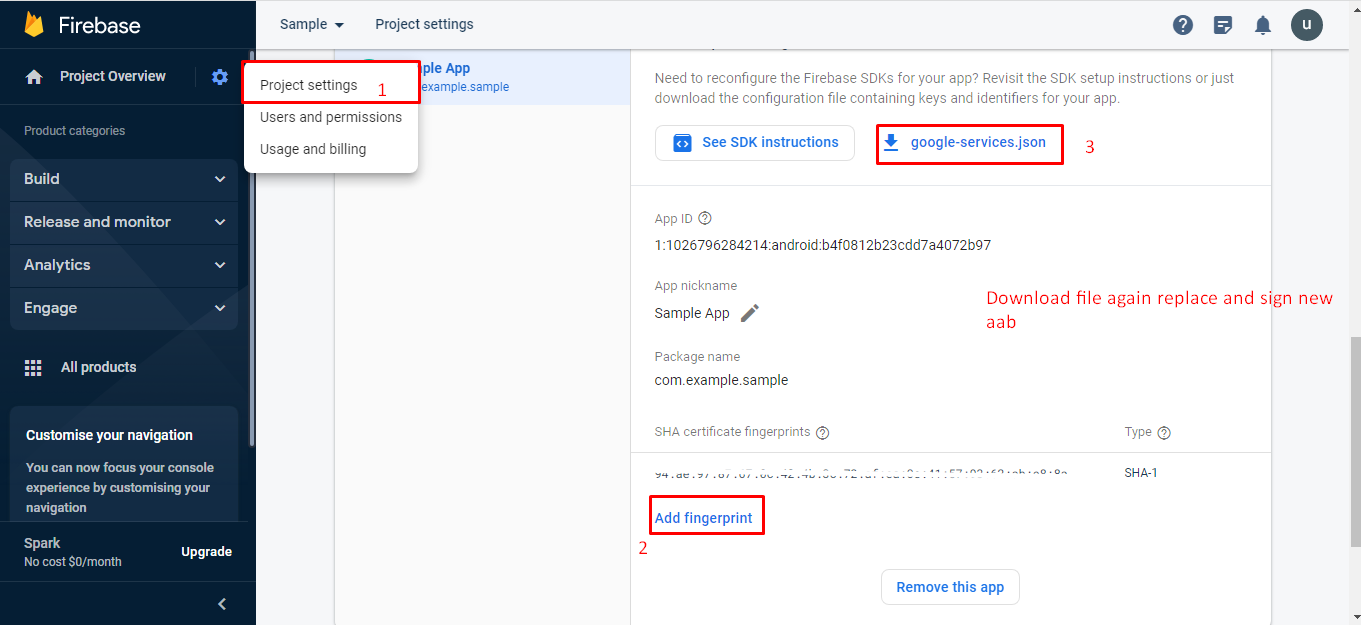Click the Spark plan label
The height and width of the screenshot is (625, 1361).
(42, 543)
